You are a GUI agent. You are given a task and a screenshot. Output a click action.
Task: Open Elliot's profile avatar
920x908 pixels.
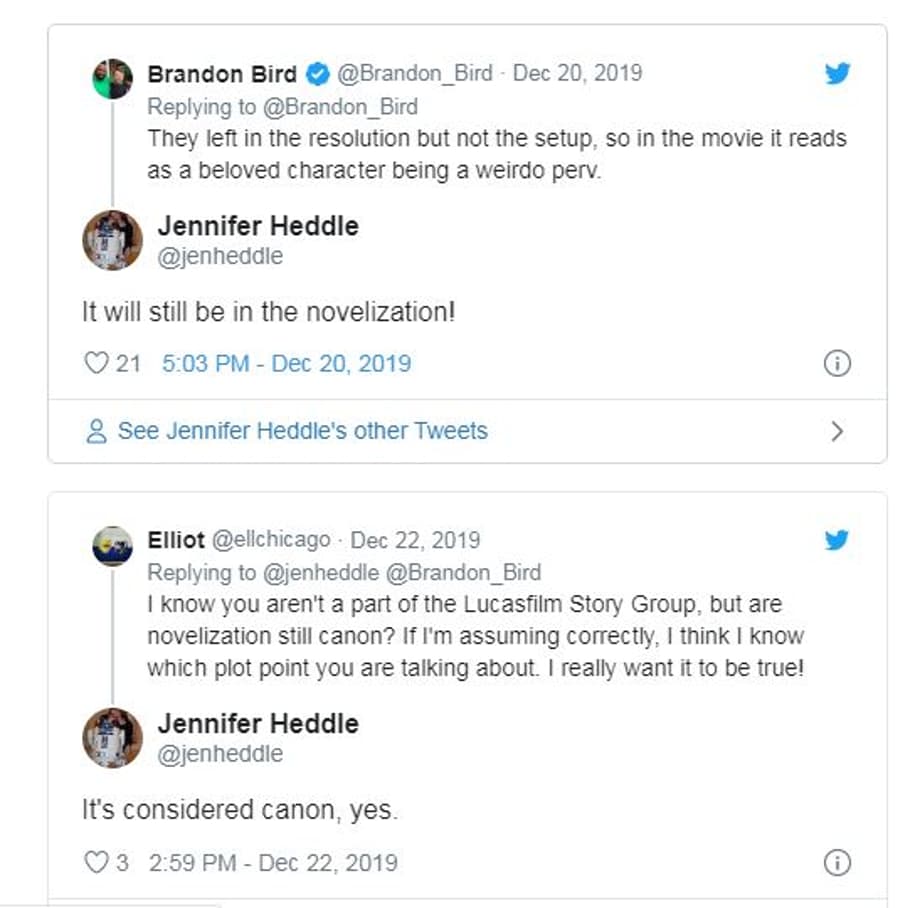click(113, 546)
